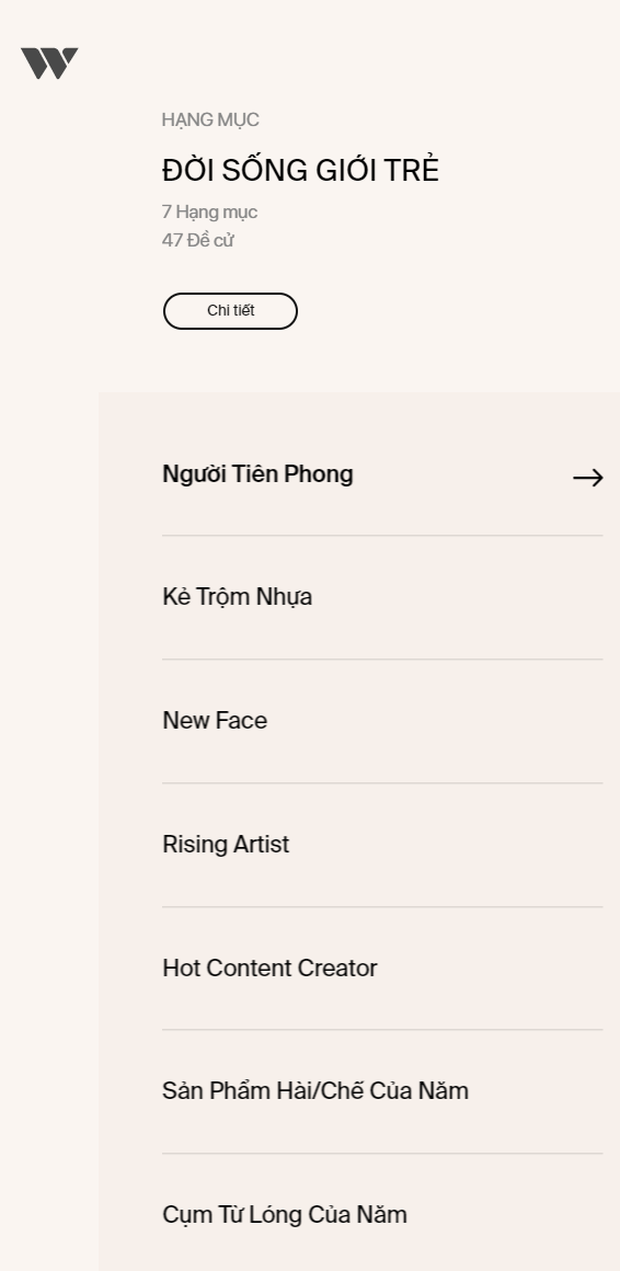
Task: Click the W logo icon
Action: pos(49,63)
